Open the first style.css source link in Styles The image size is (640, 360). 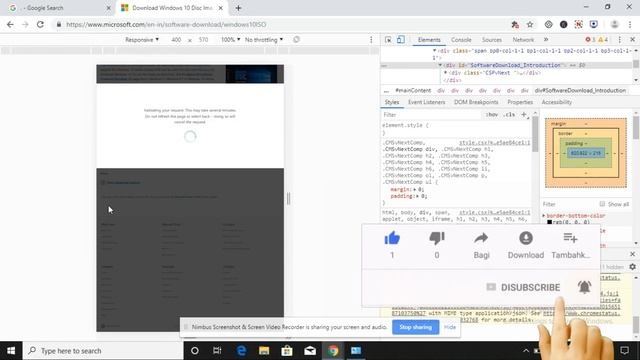pos(494,143)
